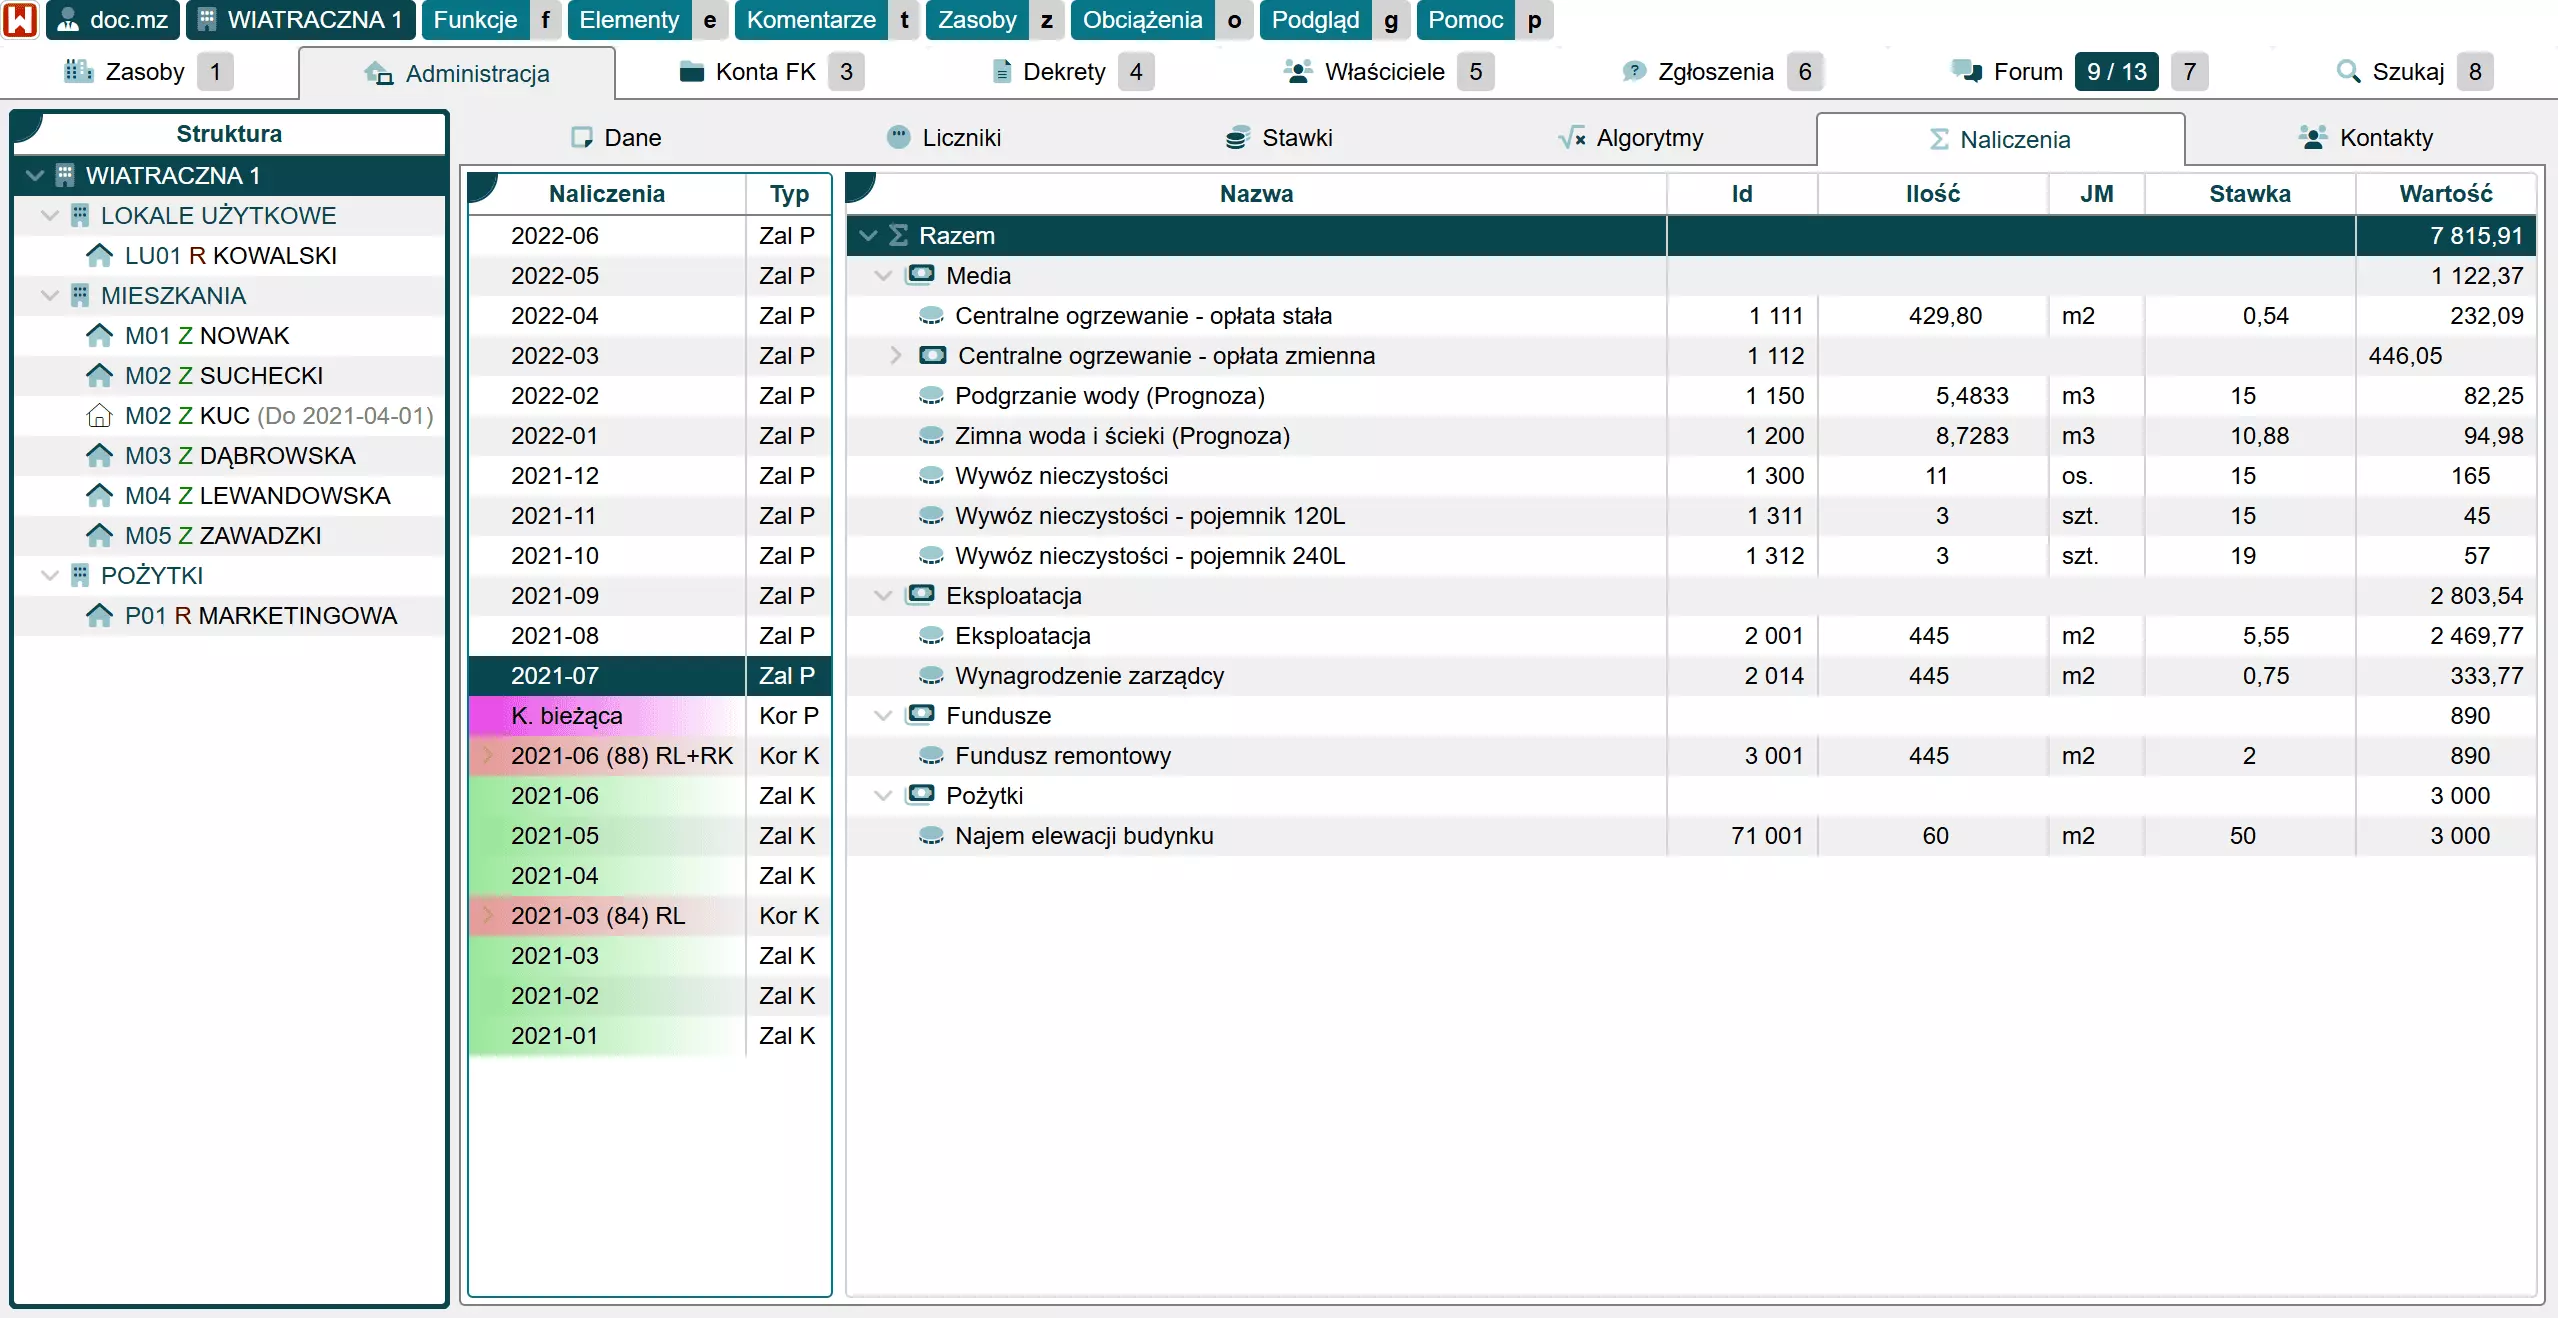
Task: Click house icon of M05 Z ZAWADZKI
Action: [x=99, y=535]
